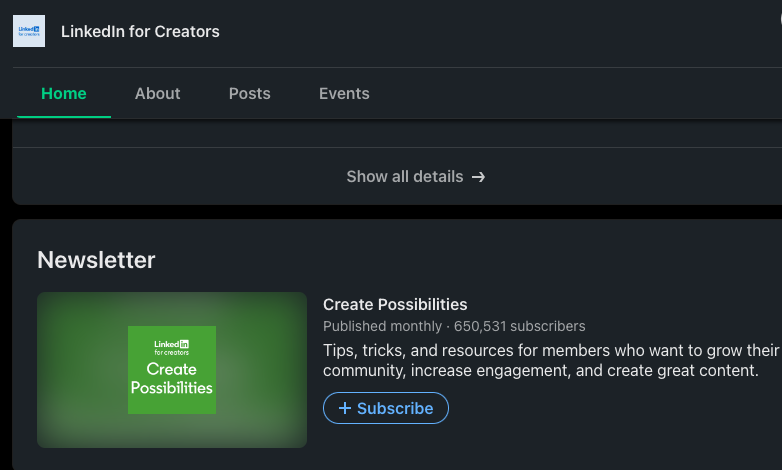Click Show all details link

pos(416,177)
